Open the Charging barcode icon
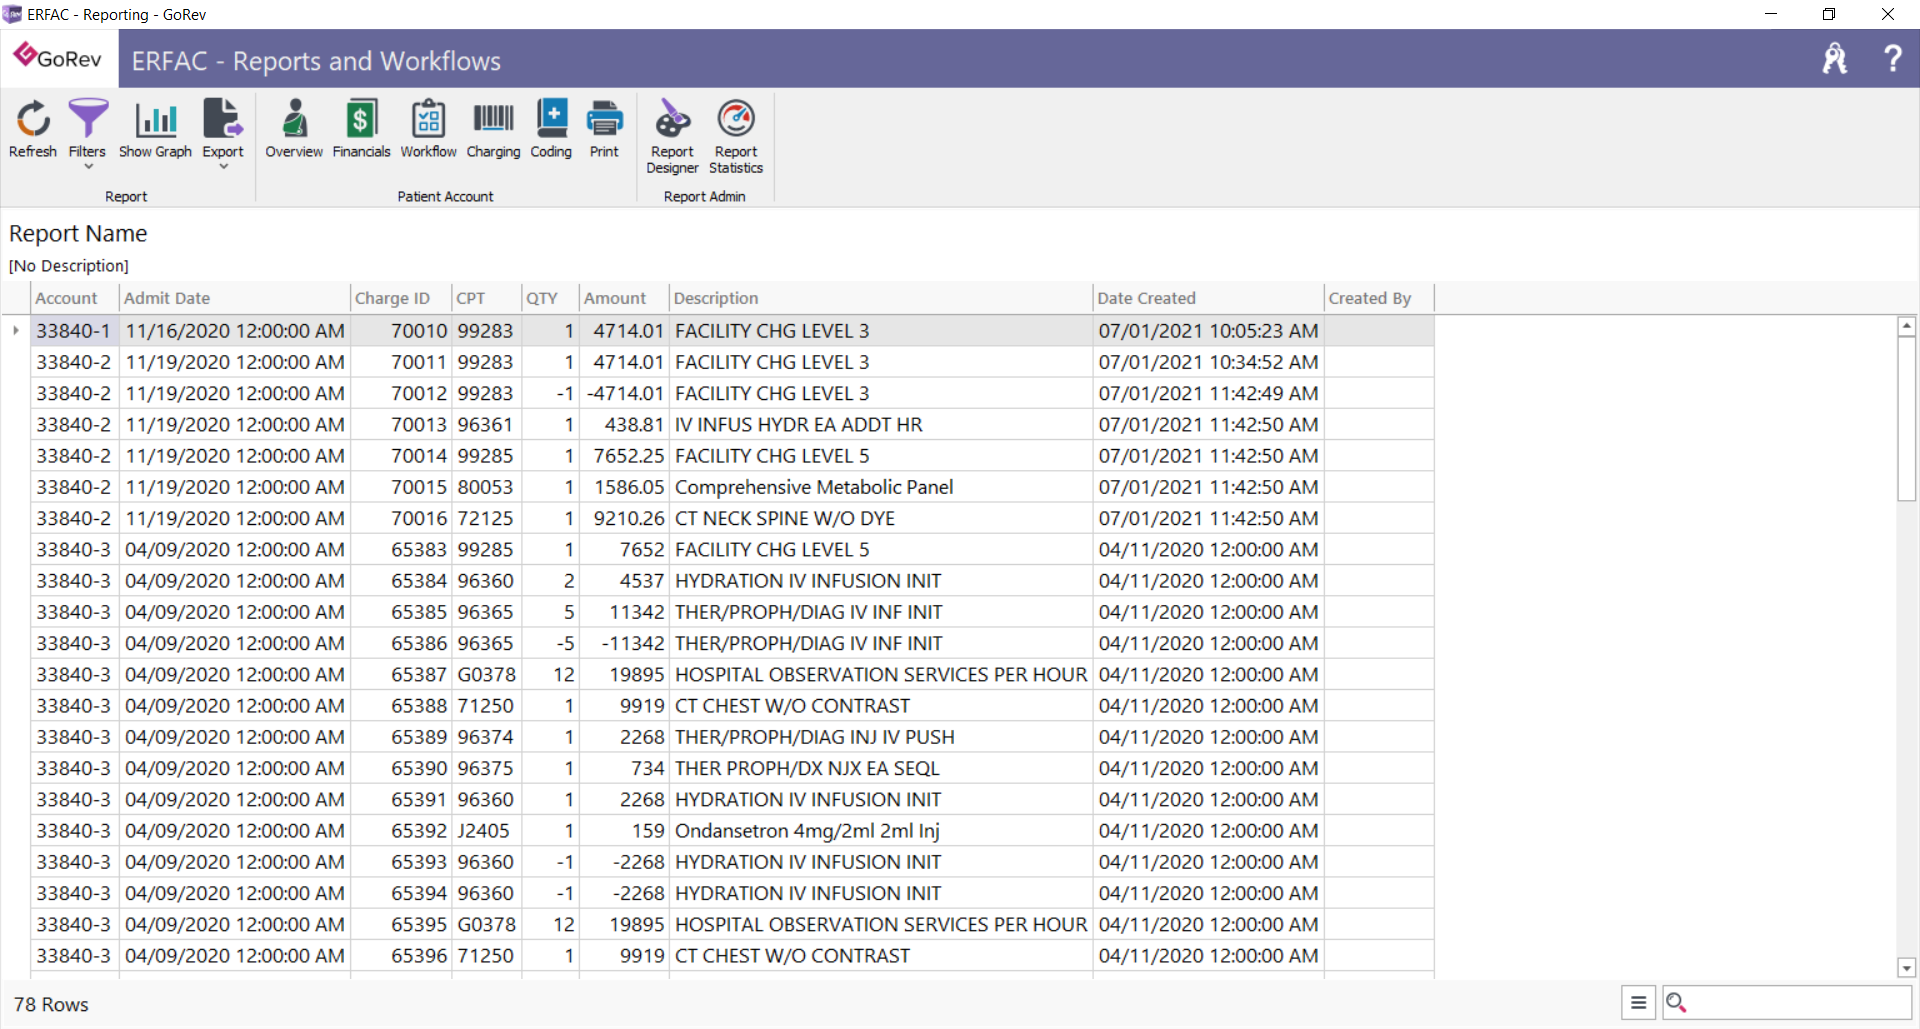The width and height of the screenshot is (1920, 1029). (x=493, y=119)
